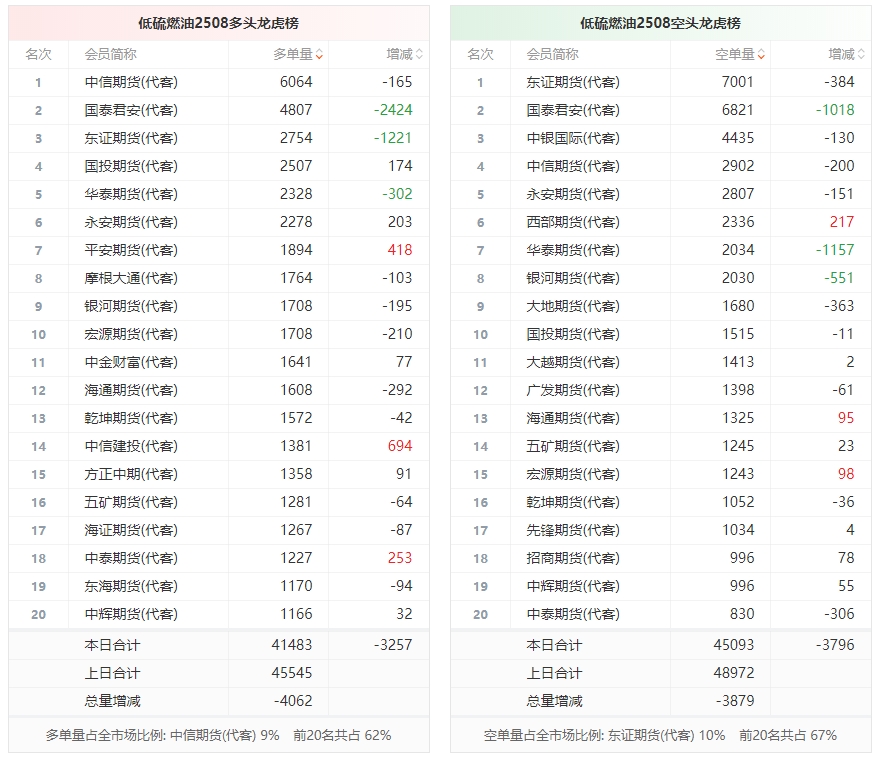The image size is (881, 759).
Task: Select 乾坤期货(代客) in long table rank 13
Action: (131, 419)
